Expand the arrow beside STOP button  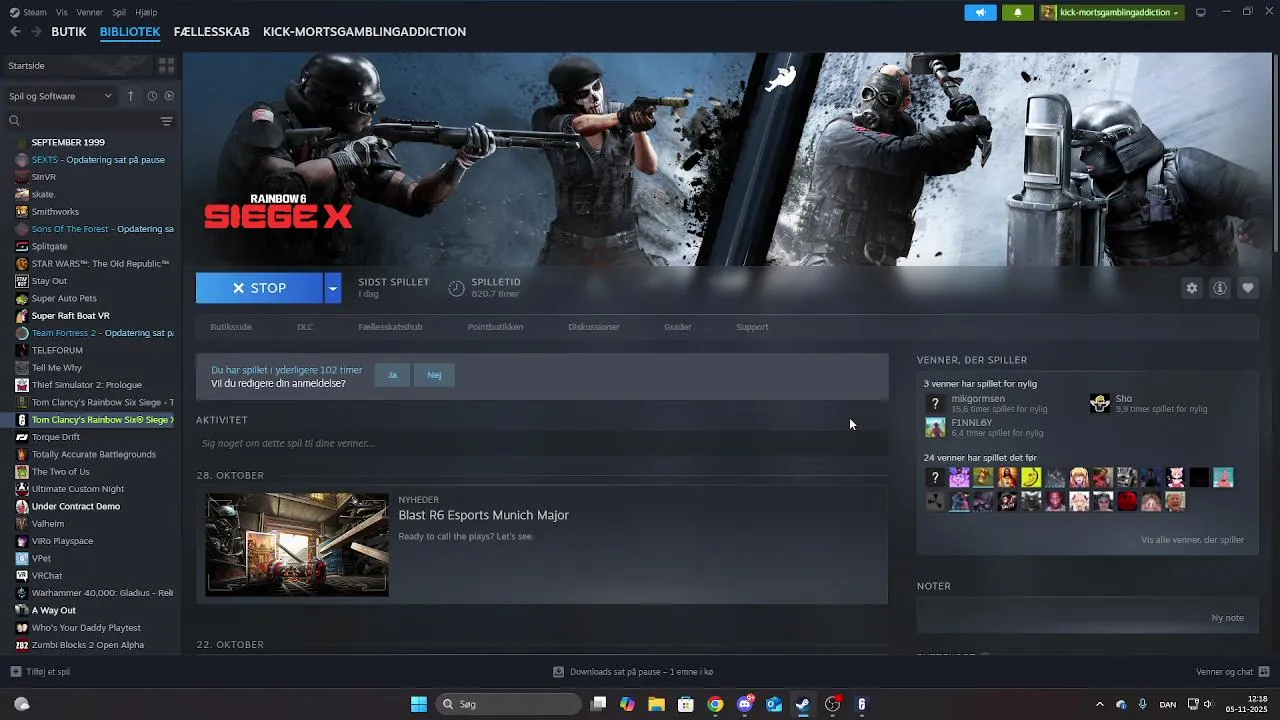(333, 288)
